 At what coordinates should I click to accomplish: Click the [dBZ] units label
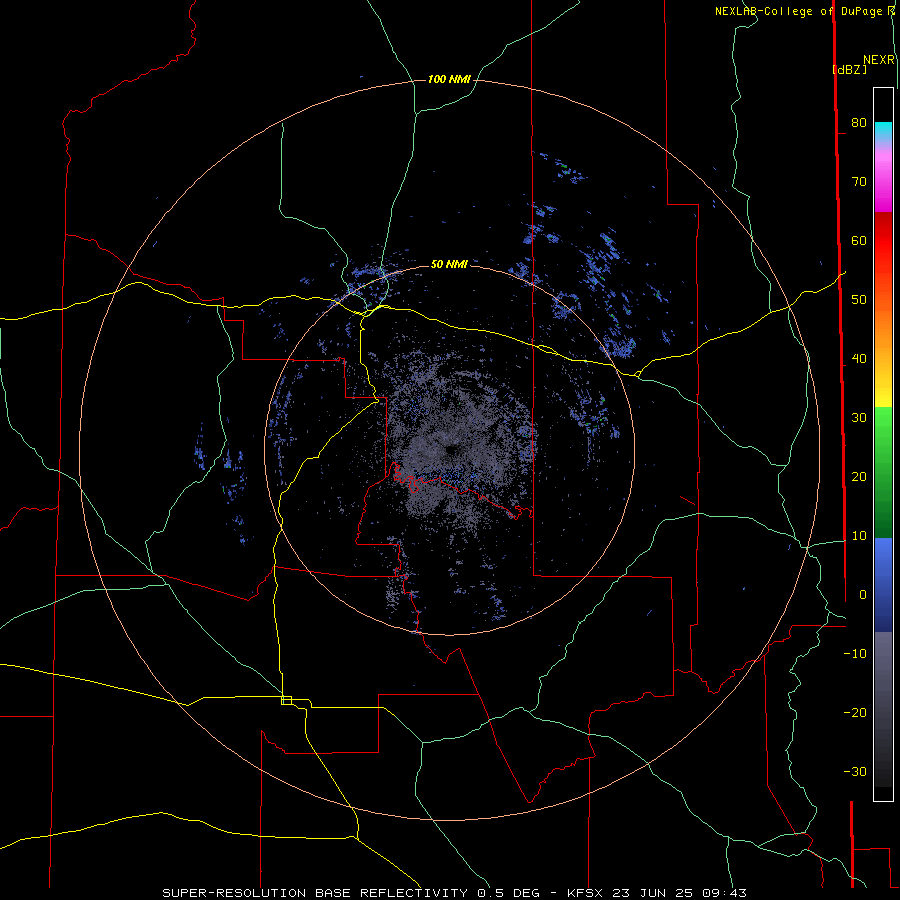(x=849, y=69)
